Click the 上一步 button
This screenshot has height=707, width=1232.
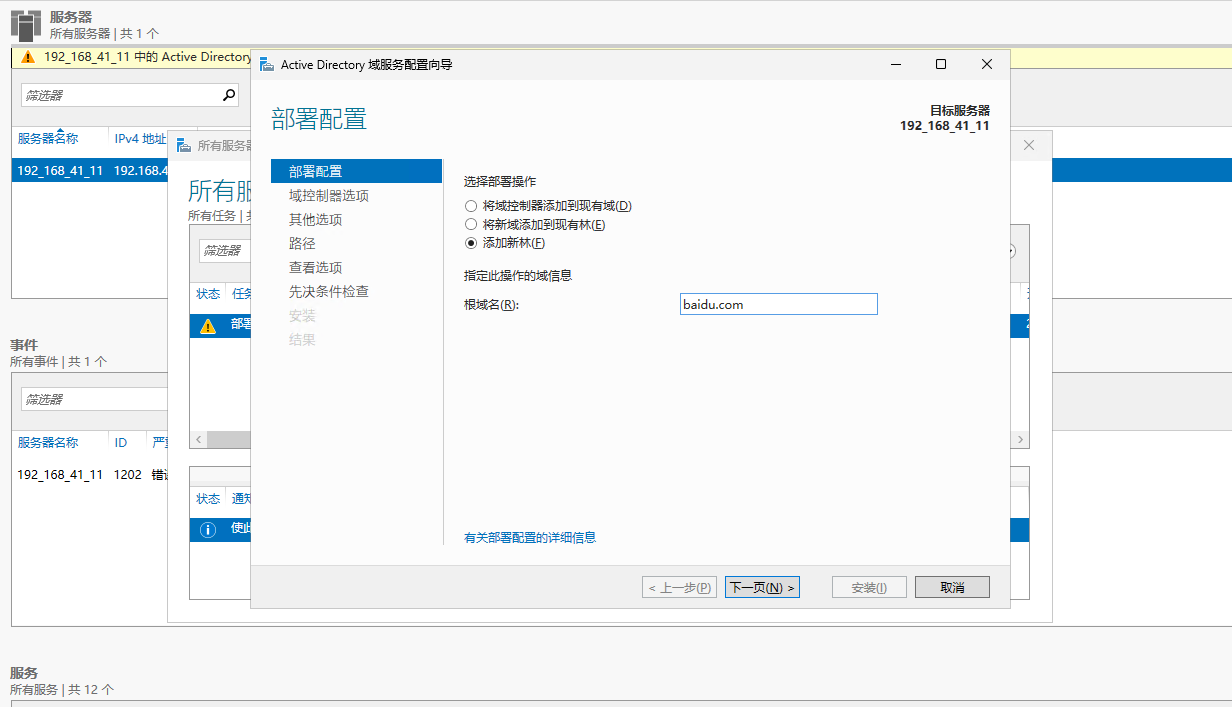click(x=679, y=587)
